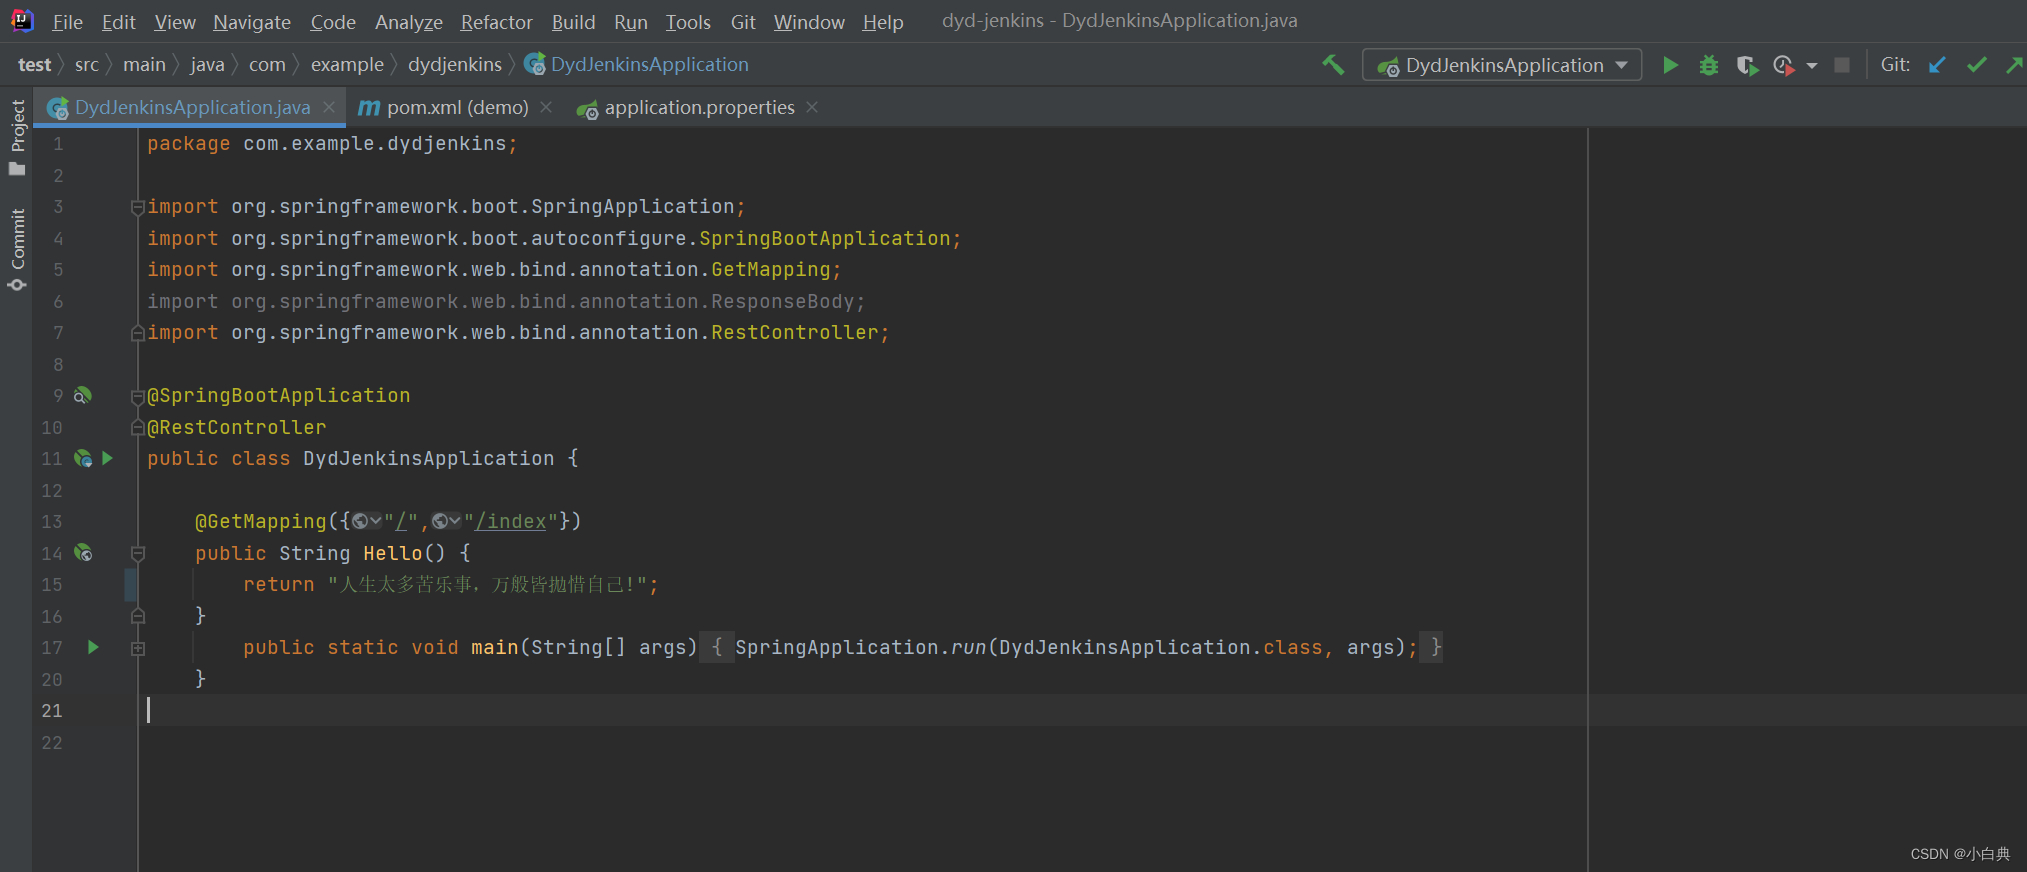Click the dydjenkins breadcrumb
Screen dimensions: 2027x872
coord(455,65)
